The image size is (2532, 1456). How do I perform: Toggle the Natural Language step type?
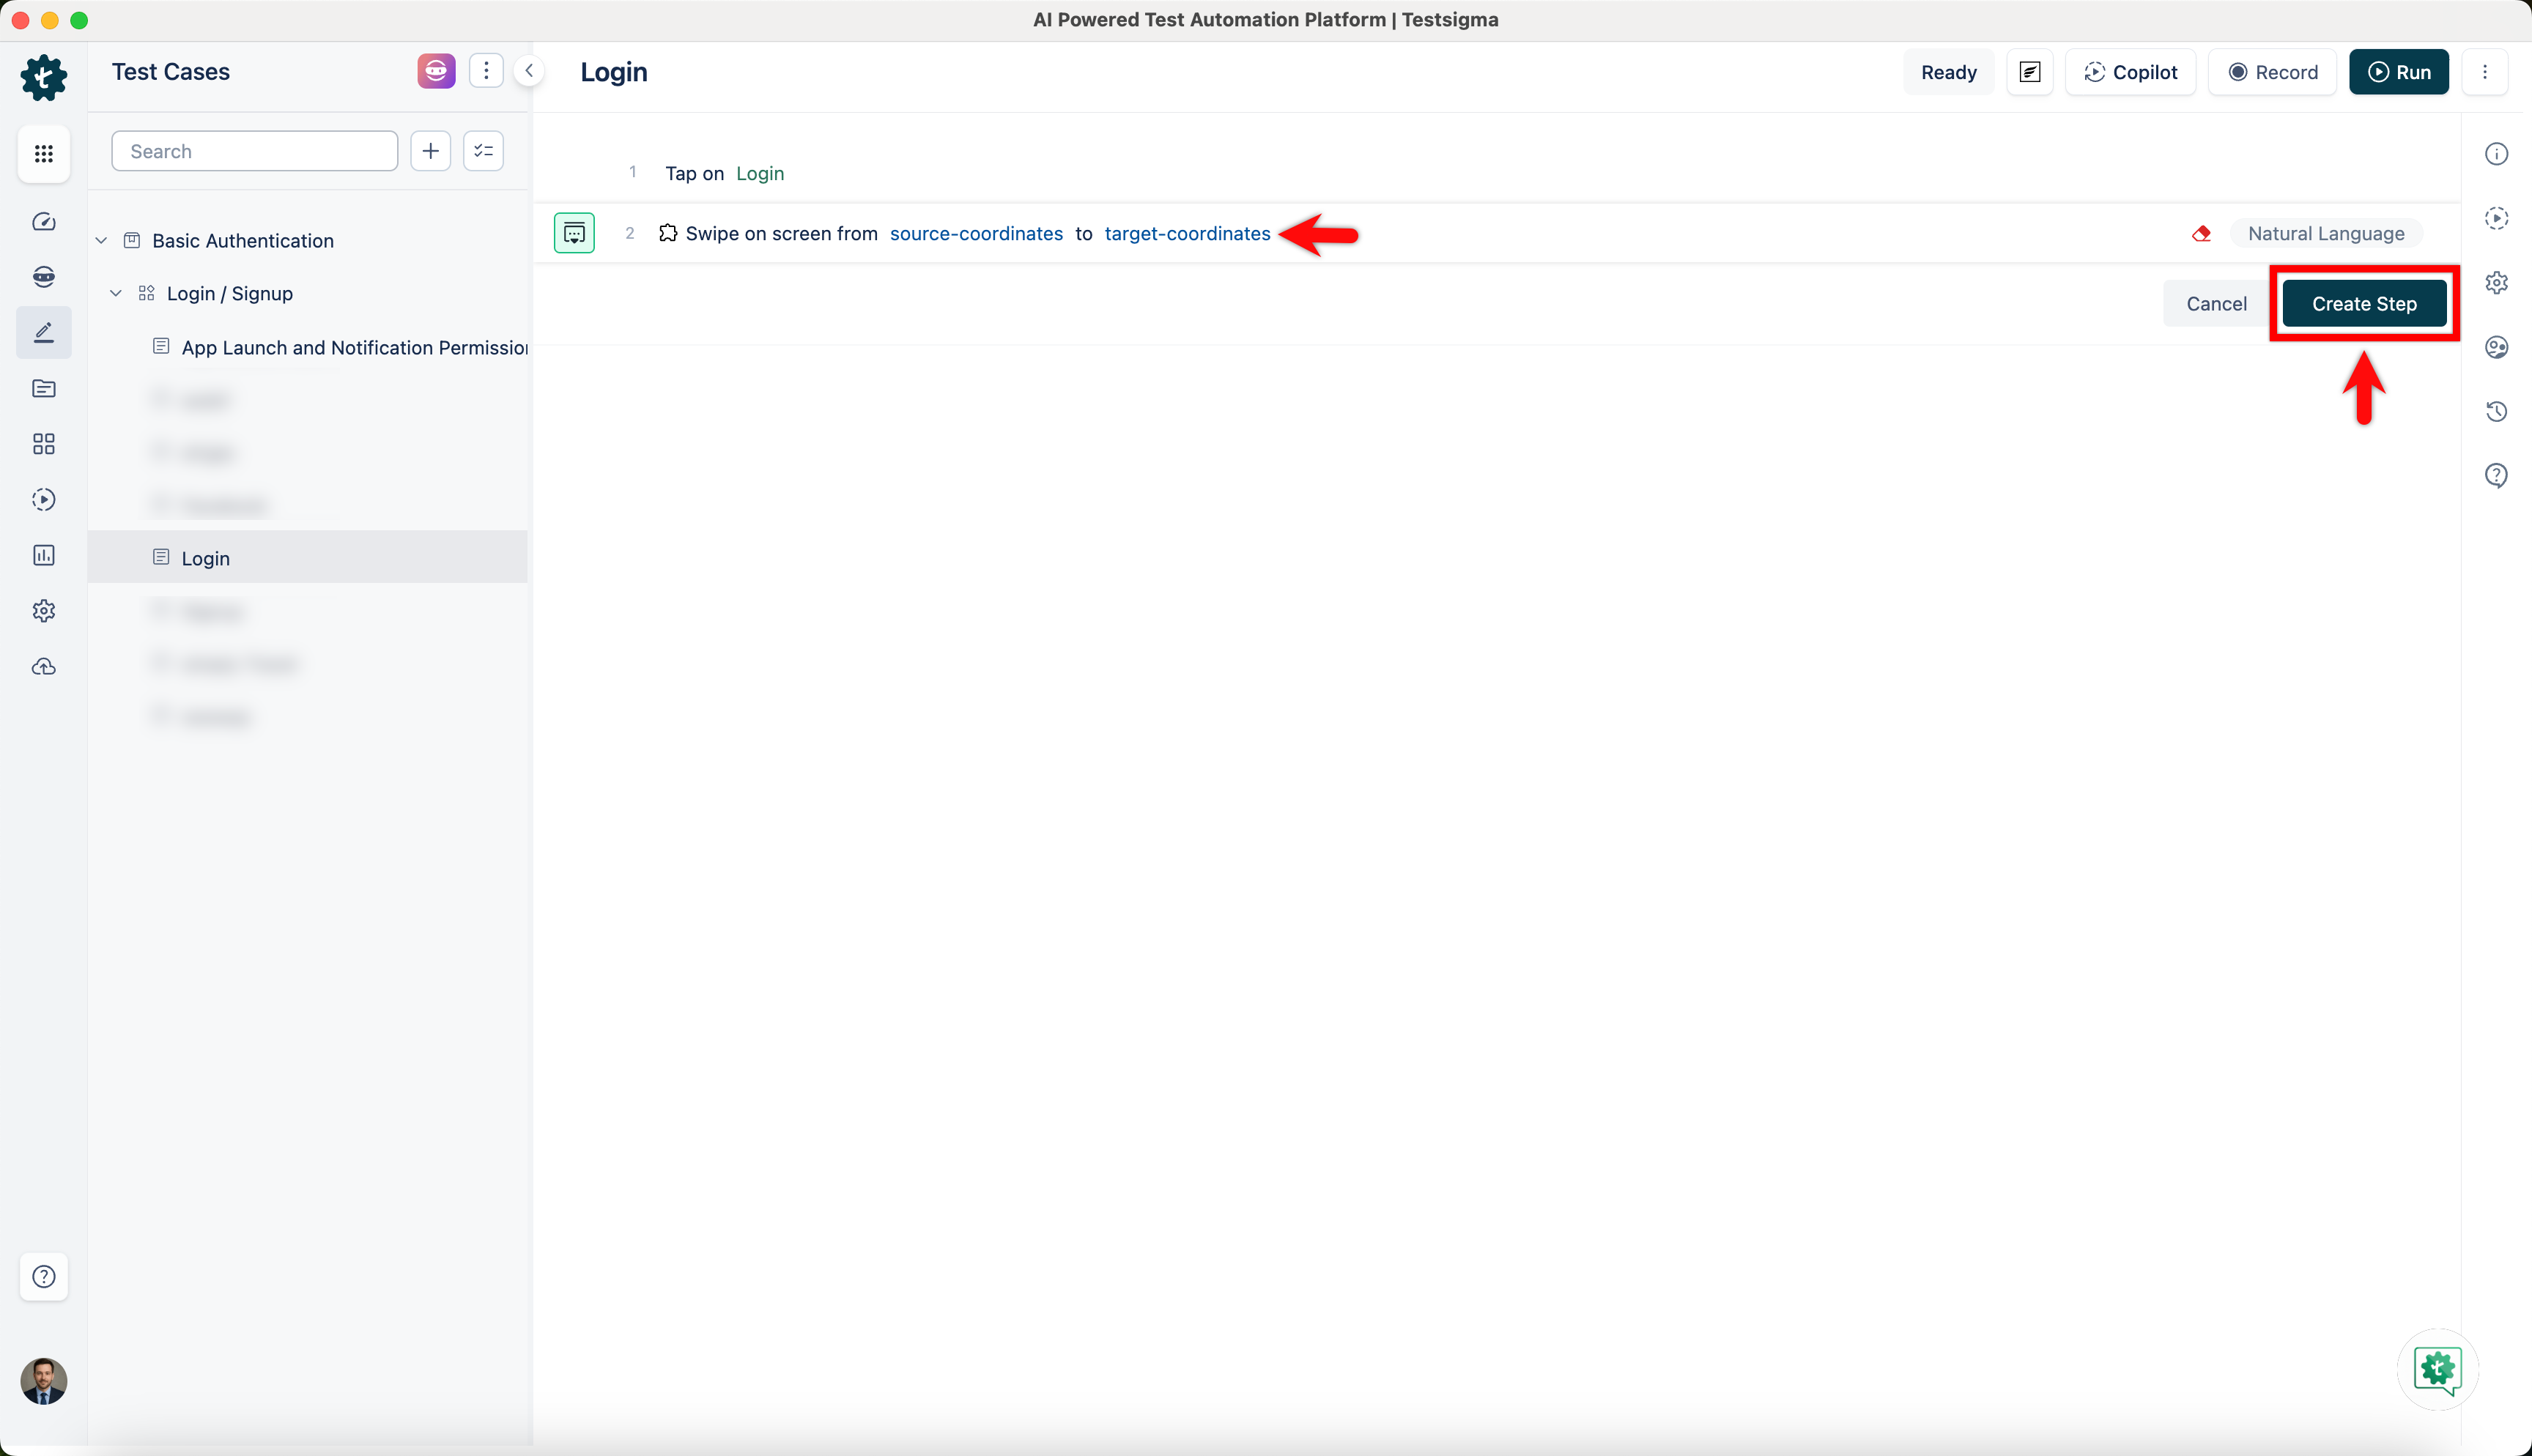tap(2325, 233)
